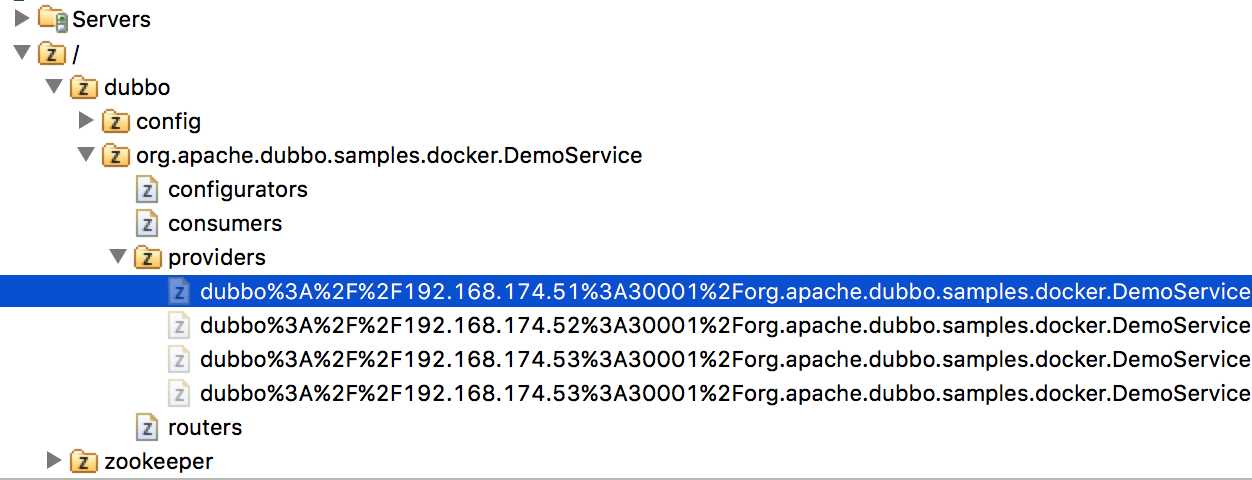This screenshot has width=1252, height=480.
Task: Click the config node icon
Action: click(117, 121)
